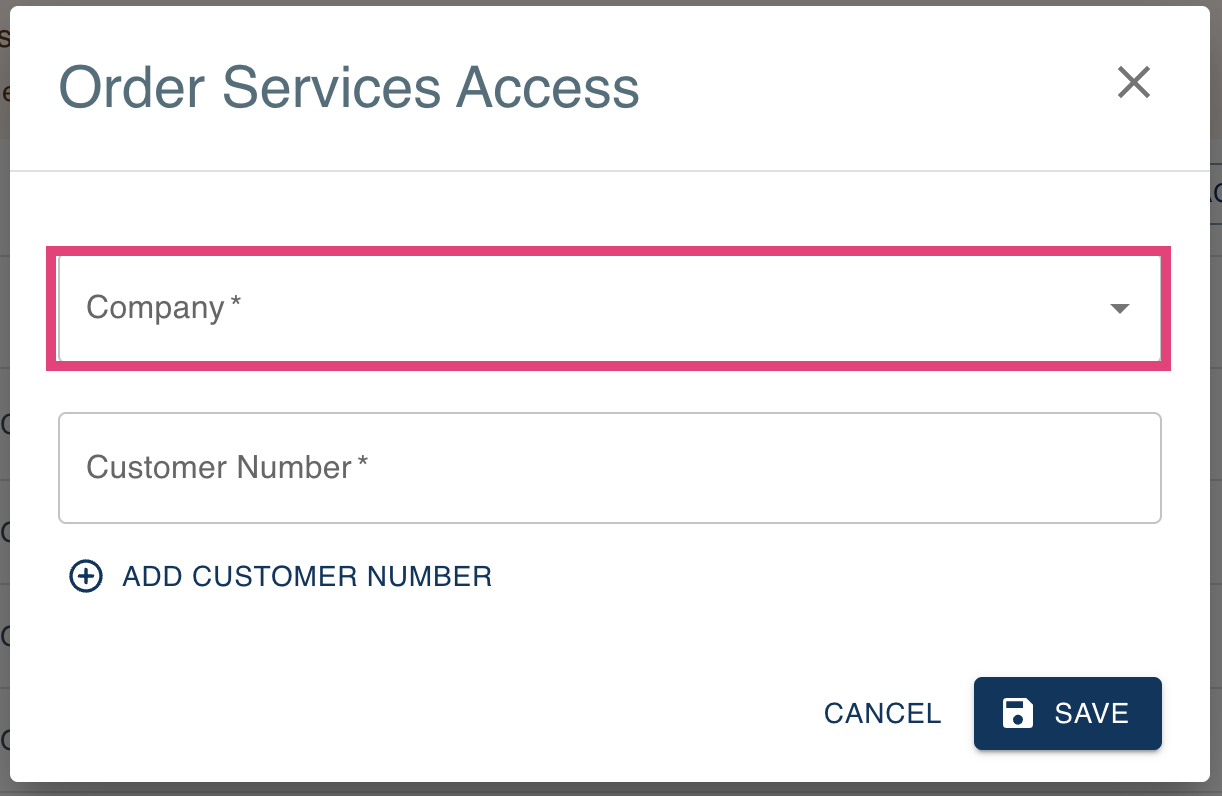Focus the Customer Number input field

coord(610,468)
